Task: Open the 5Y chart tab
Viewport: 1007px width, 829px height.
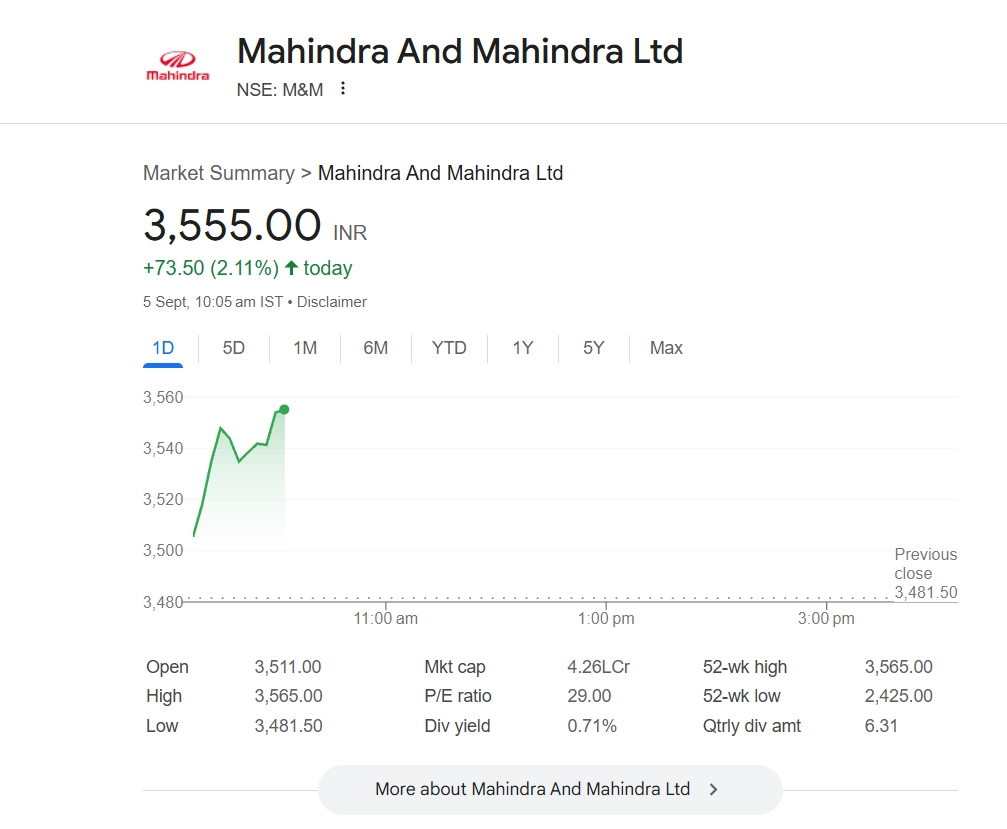Action: point(594,348)
